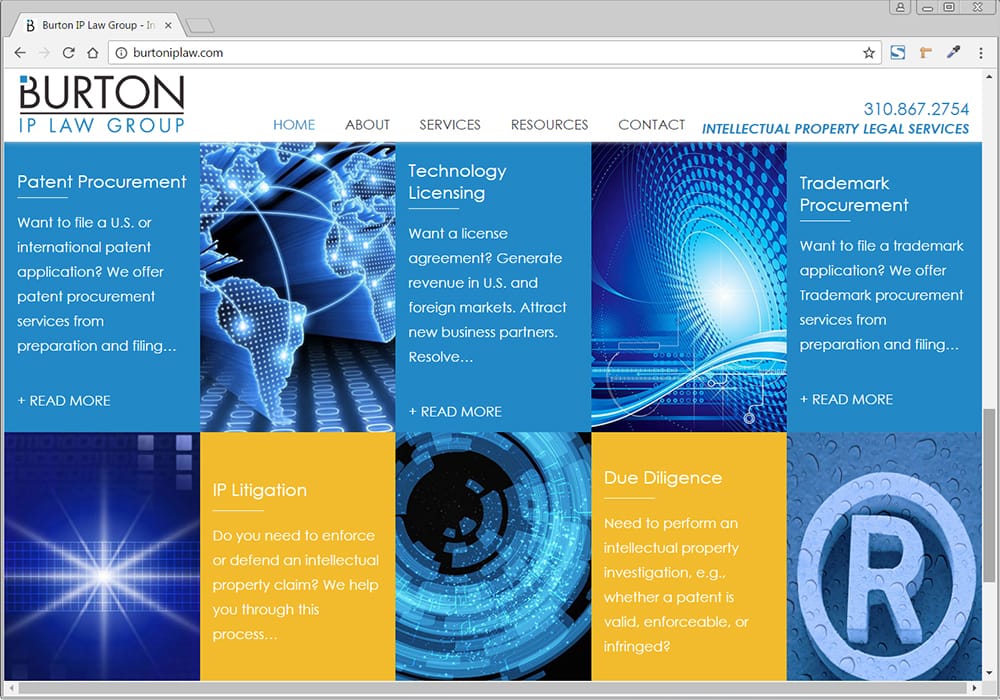Go back with the browser back arrow

tap(20, 53)
